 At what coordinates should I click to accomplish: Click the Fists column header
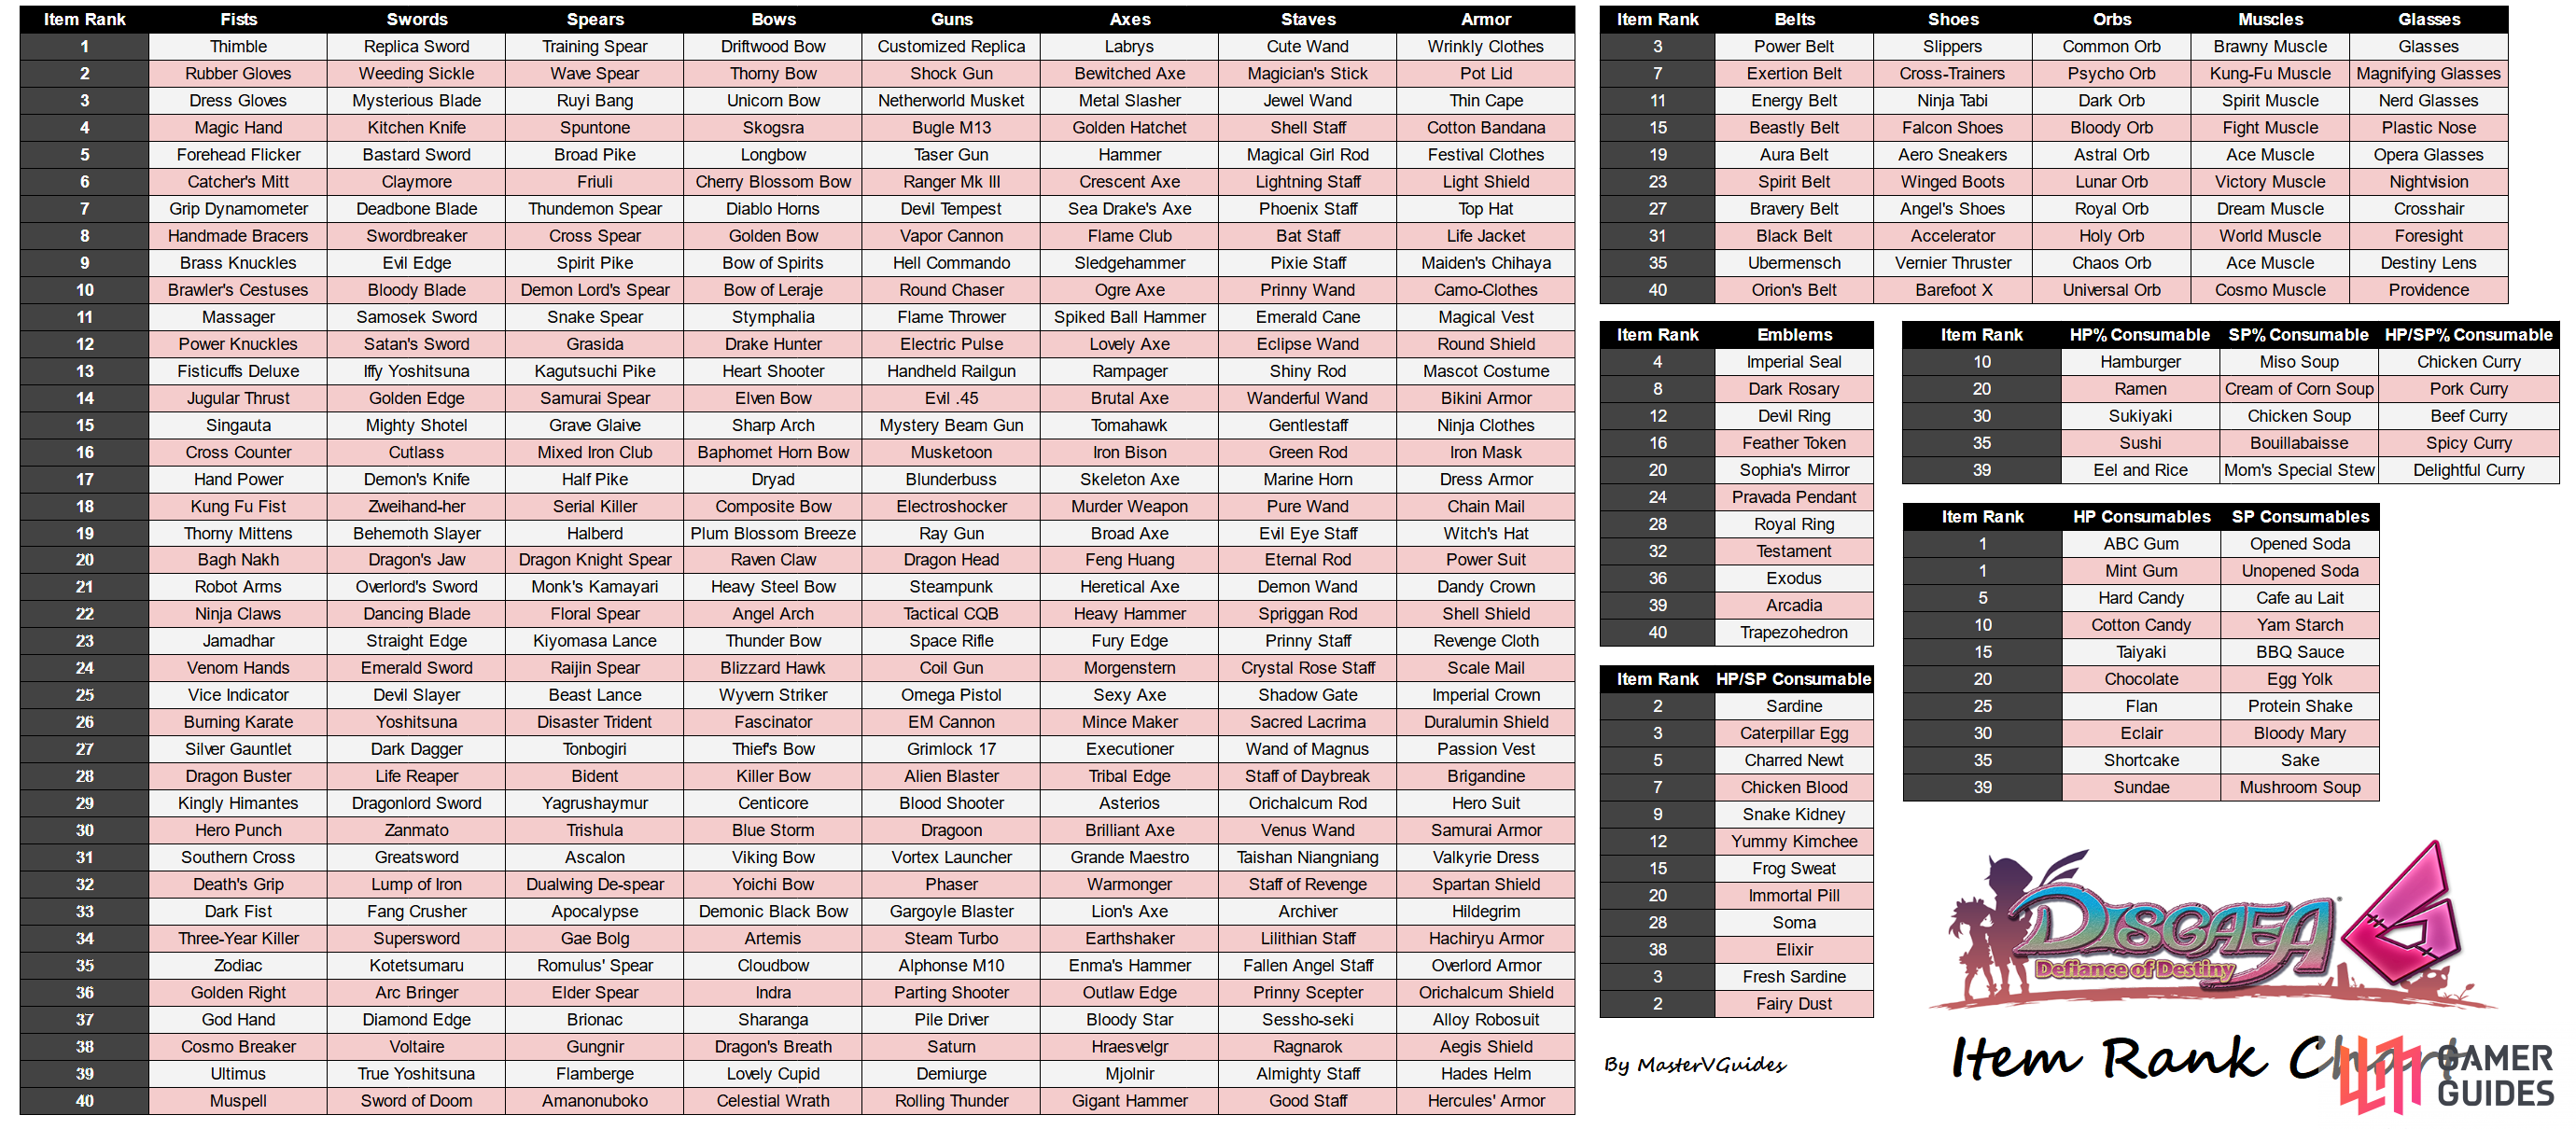point(238,15)
